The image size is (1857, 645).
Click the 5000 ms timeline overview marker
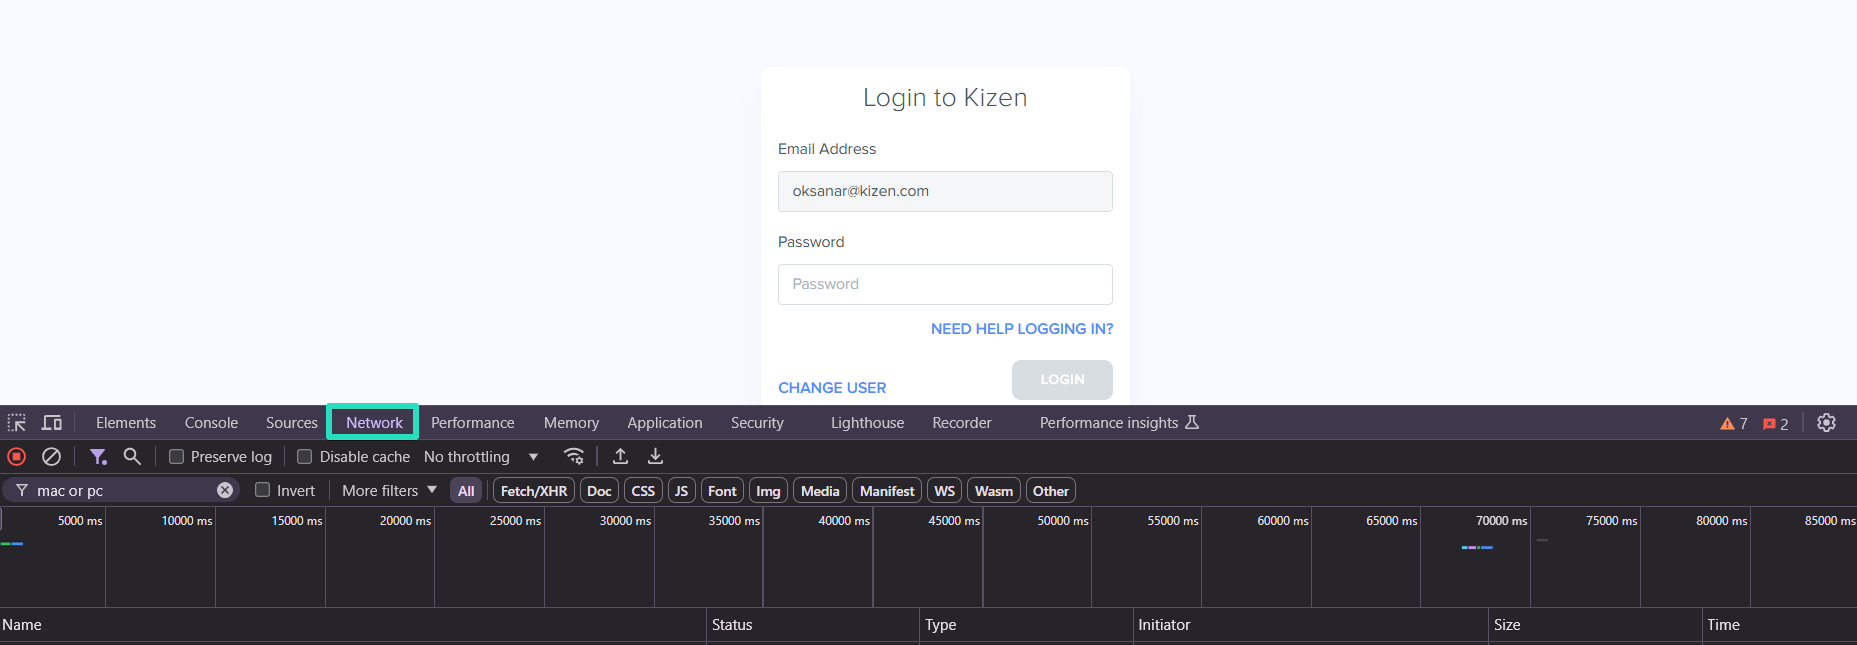pos(80,521)
